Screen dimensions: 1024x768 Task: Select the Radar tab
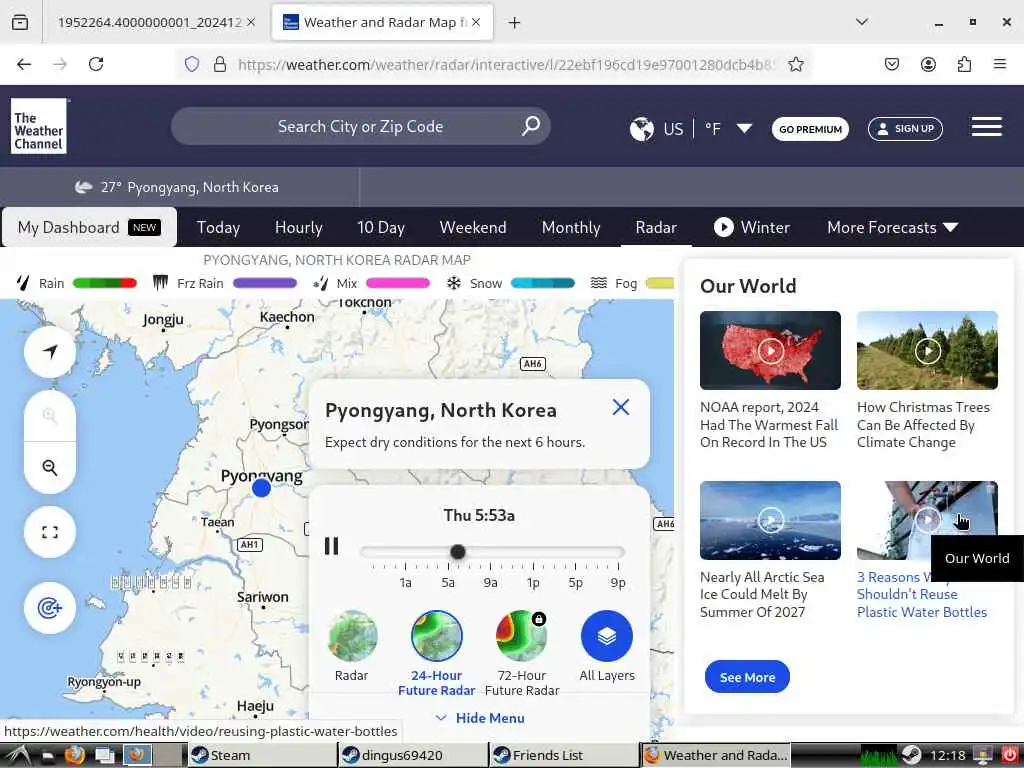point(656,227)
